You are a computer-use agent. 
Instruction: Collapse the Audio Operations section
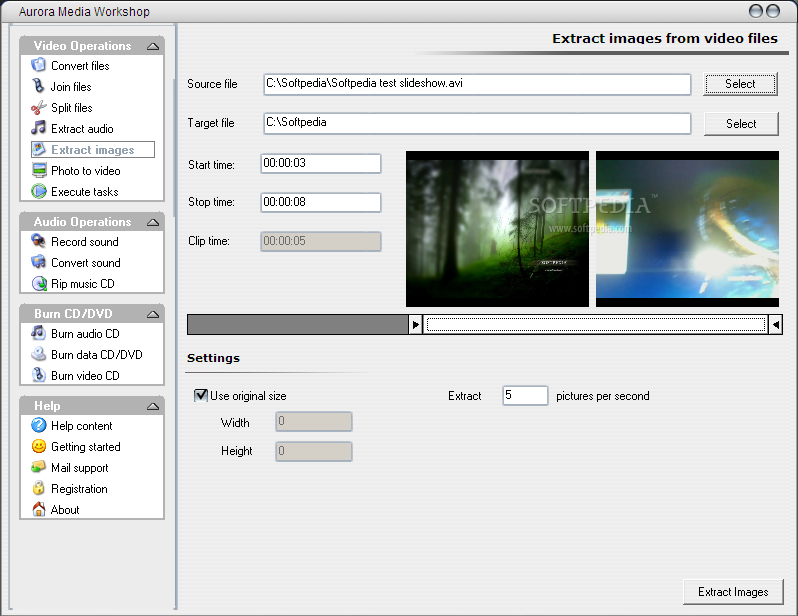(x=152, y=222)
